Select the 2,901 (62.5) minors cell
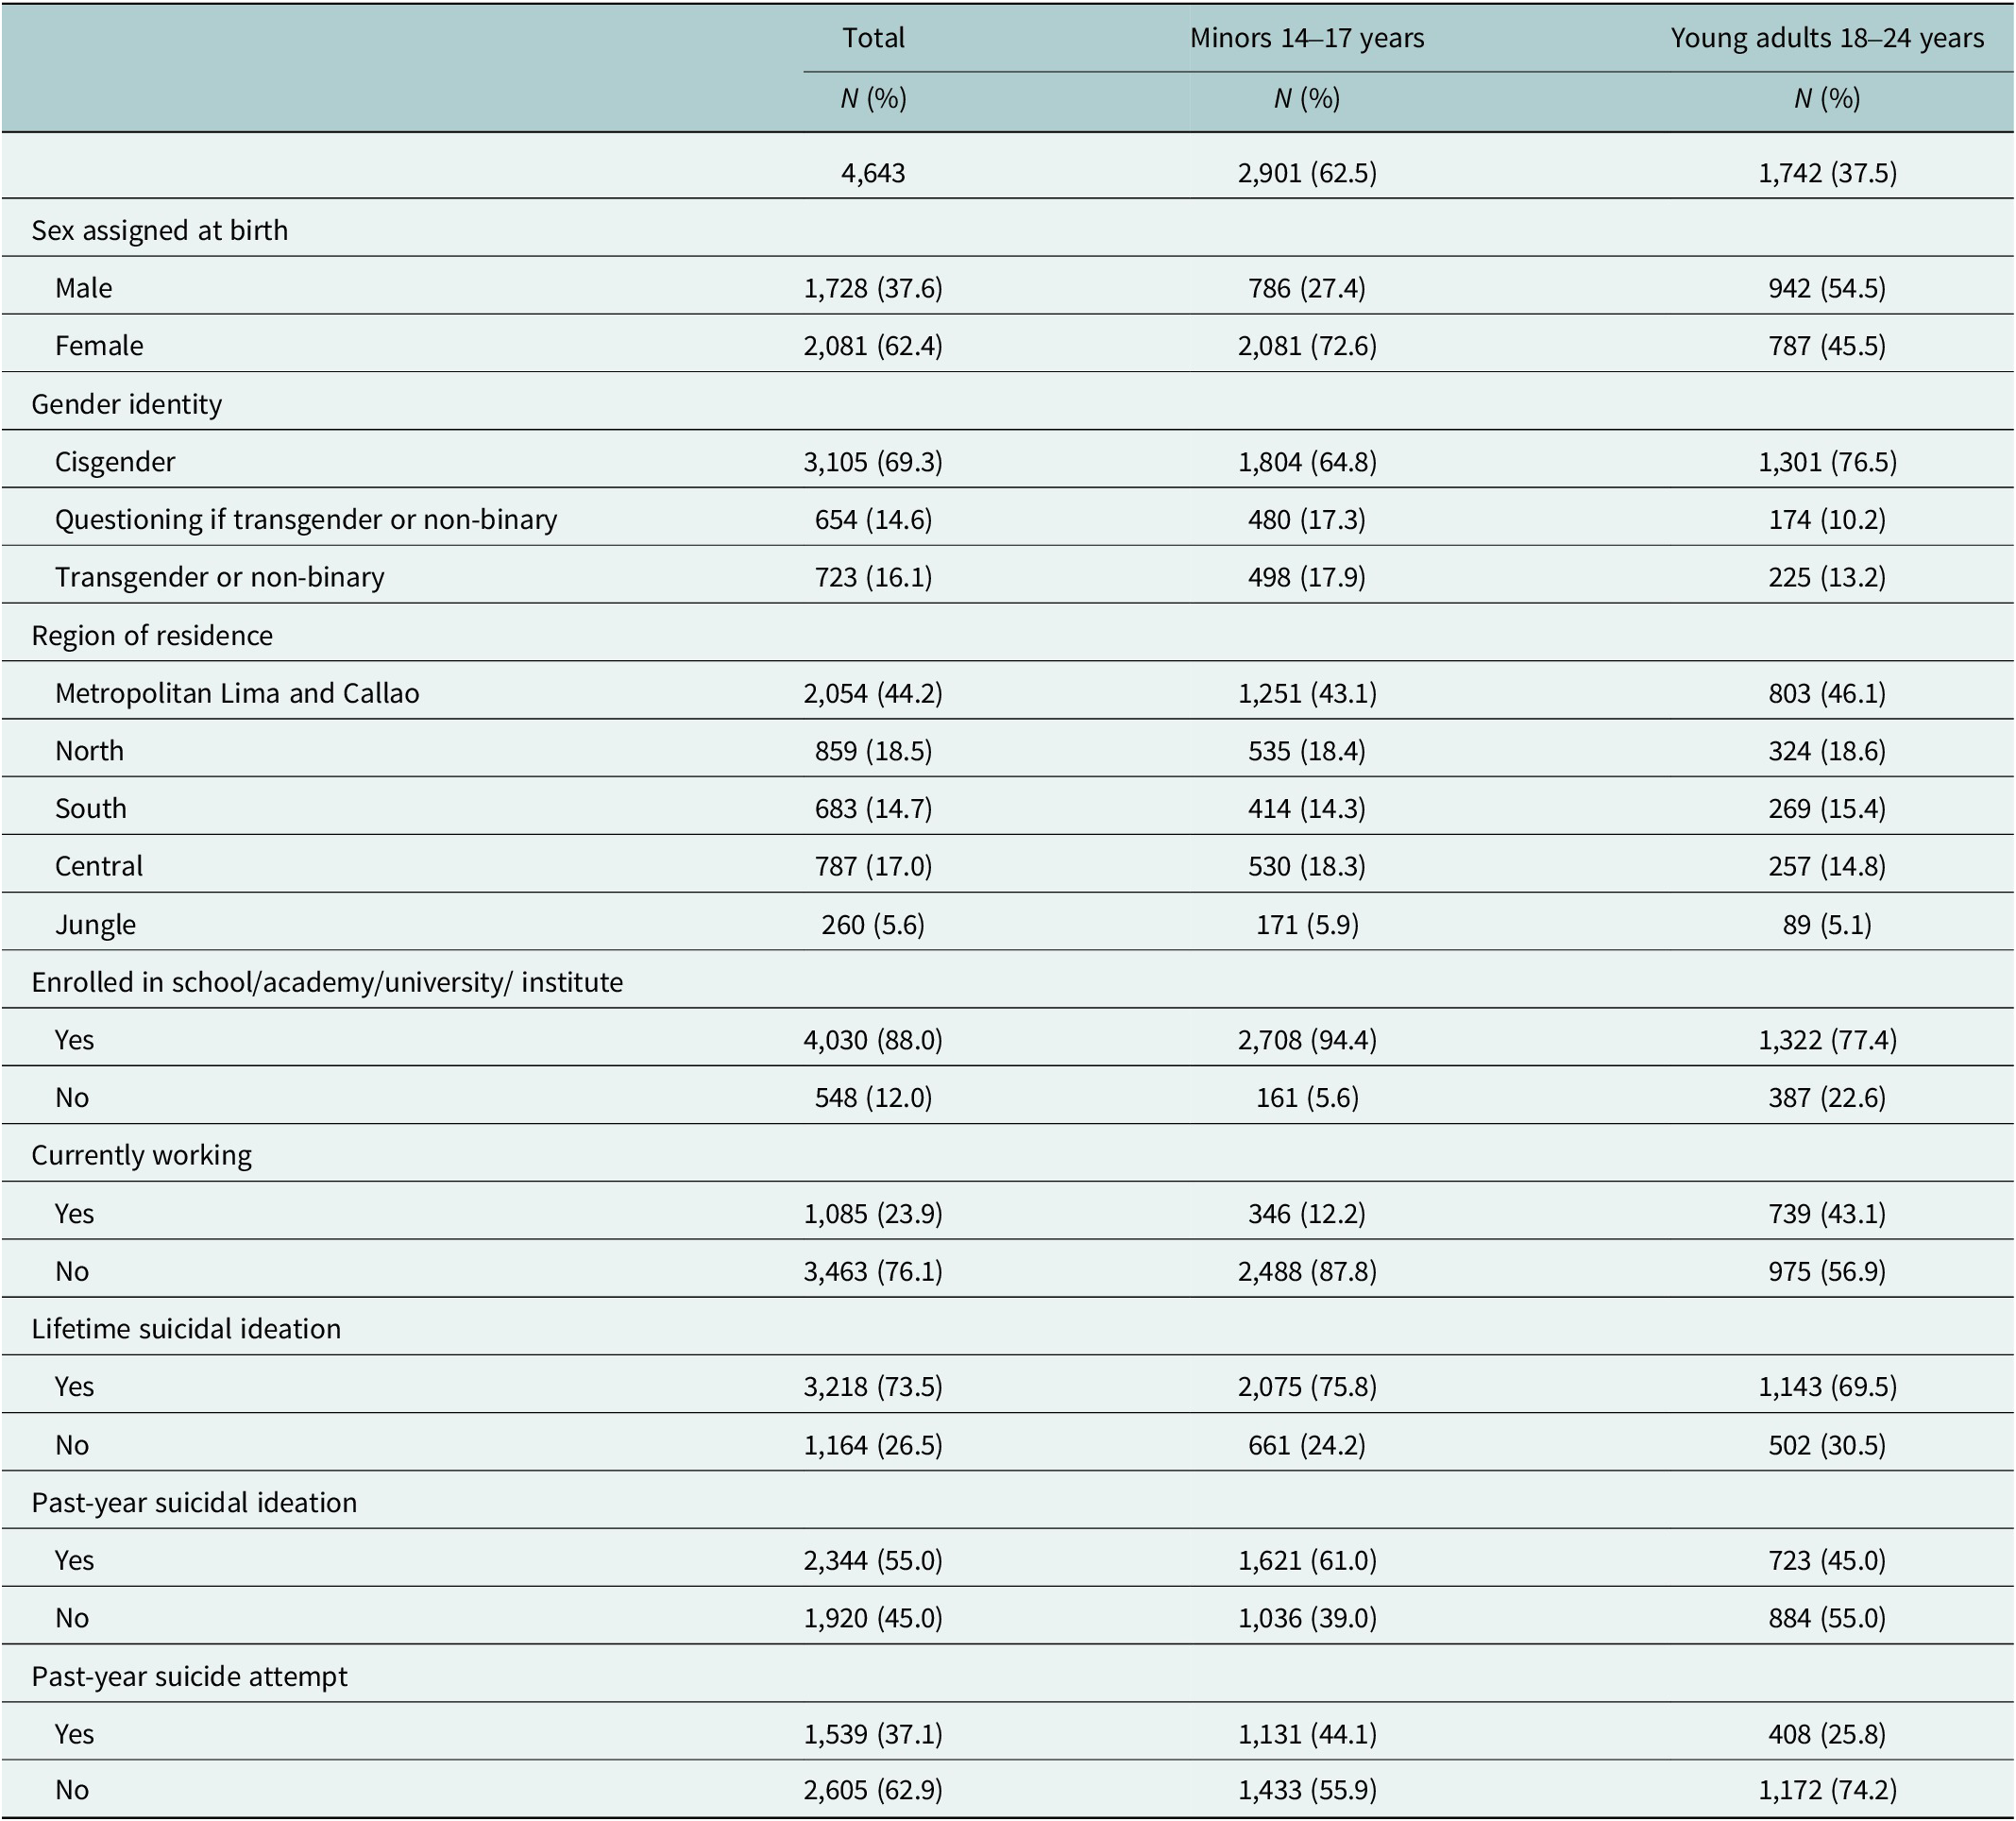 point(1307,173)
